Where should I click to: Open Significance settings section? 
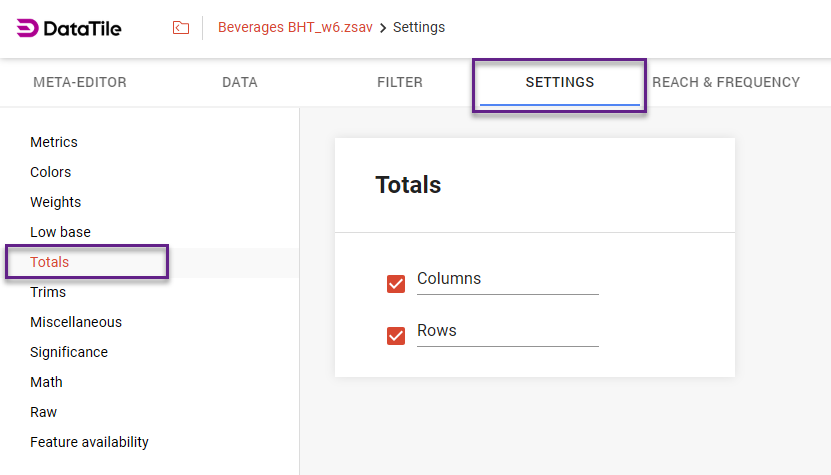coord(69,352)
